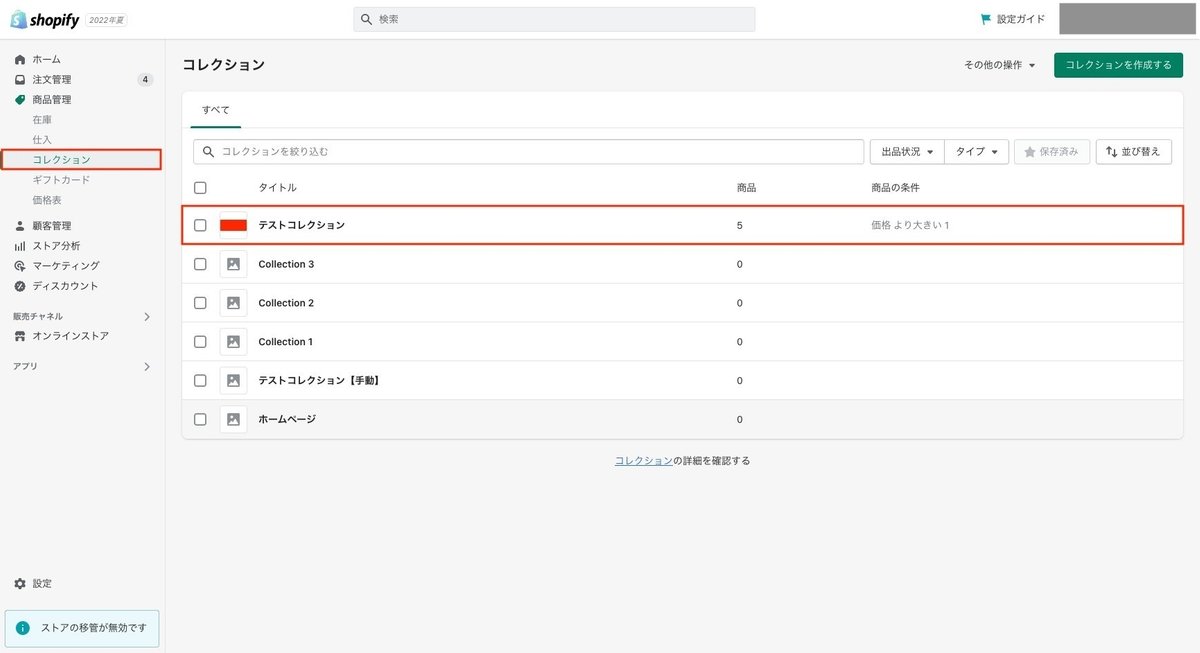Screen dimensions: 1200x653
Task: Open the 出品状況 filter dropdown
Action: (907, 152)
